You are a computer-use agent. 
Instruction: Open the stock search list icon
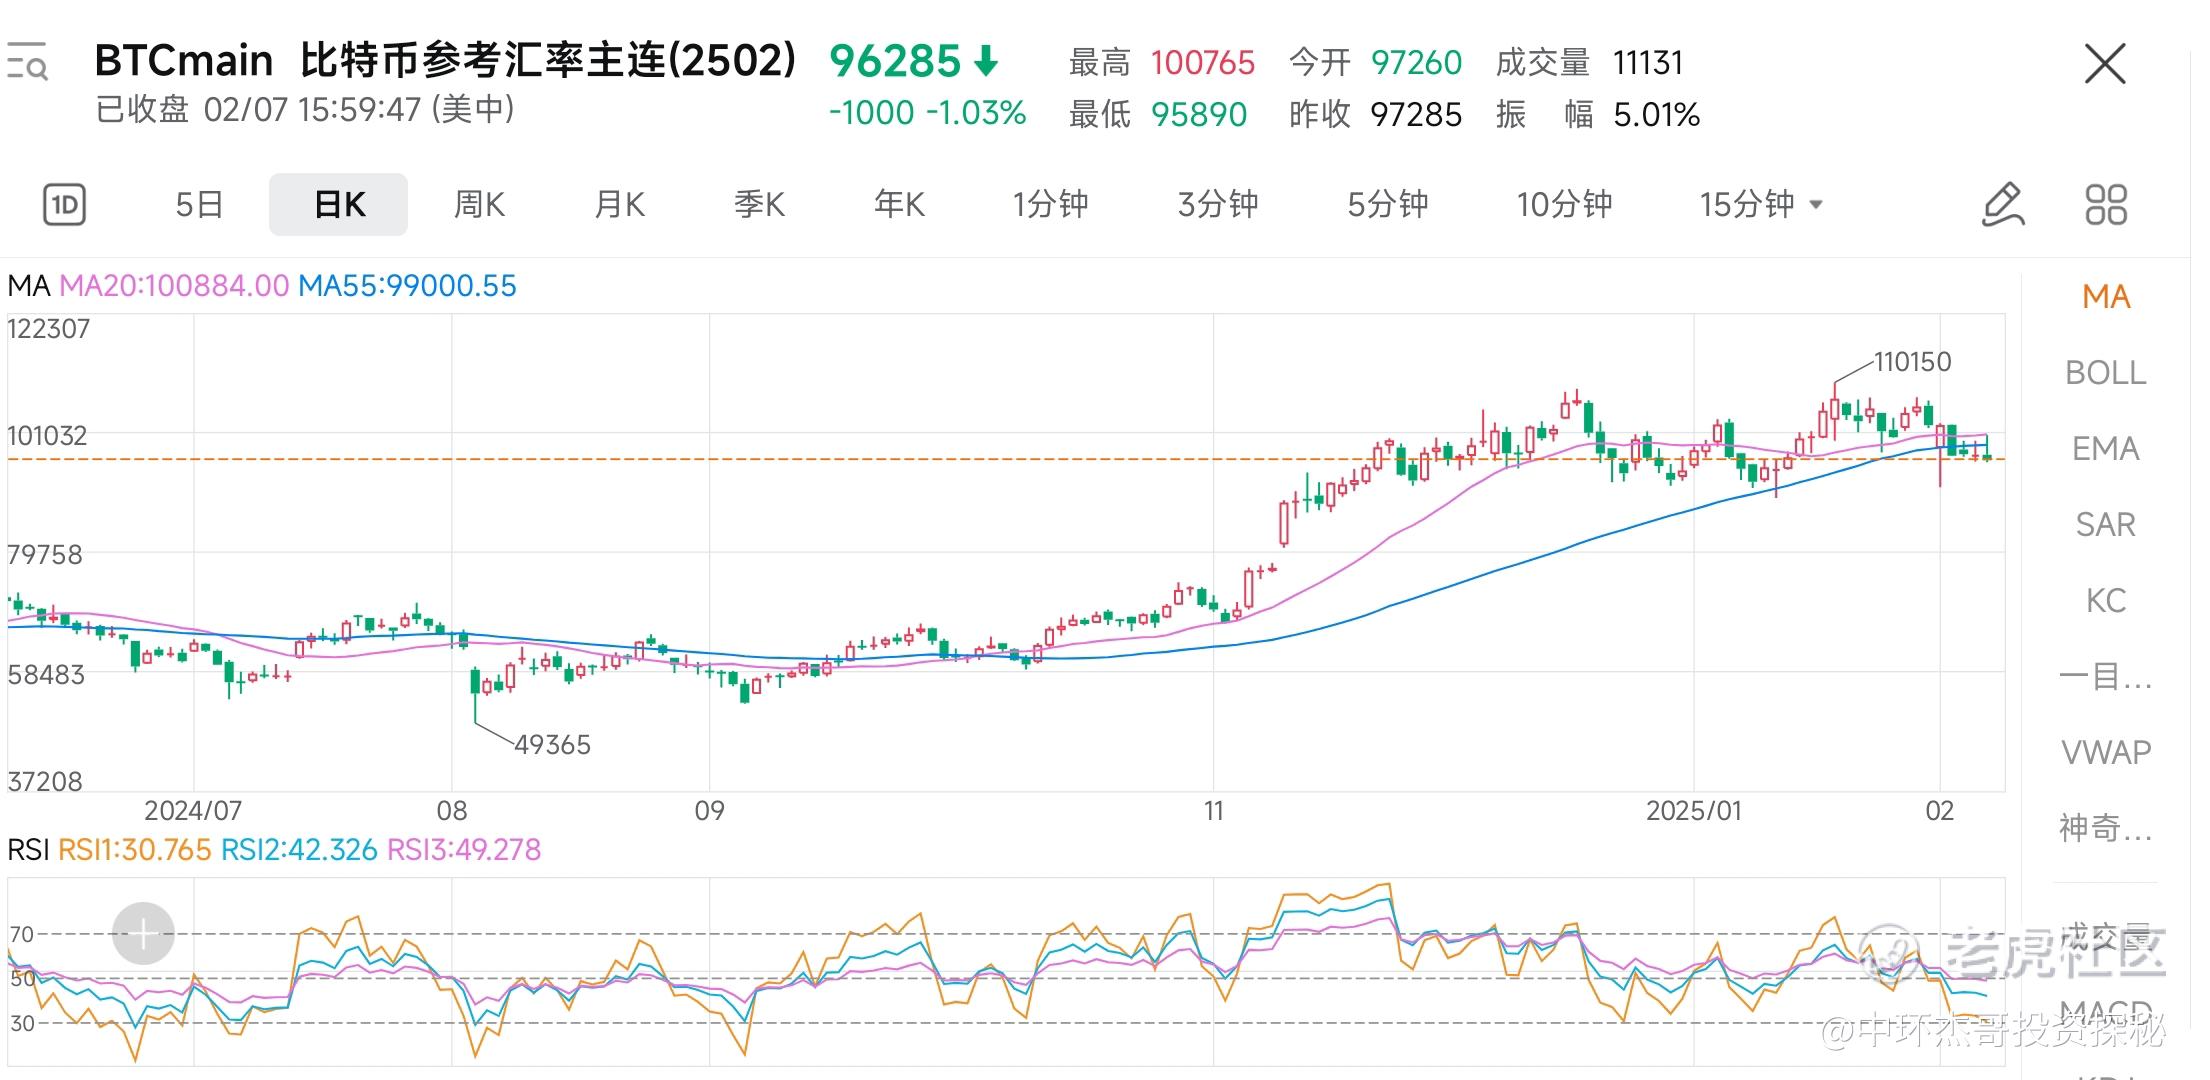click(27, 62)
